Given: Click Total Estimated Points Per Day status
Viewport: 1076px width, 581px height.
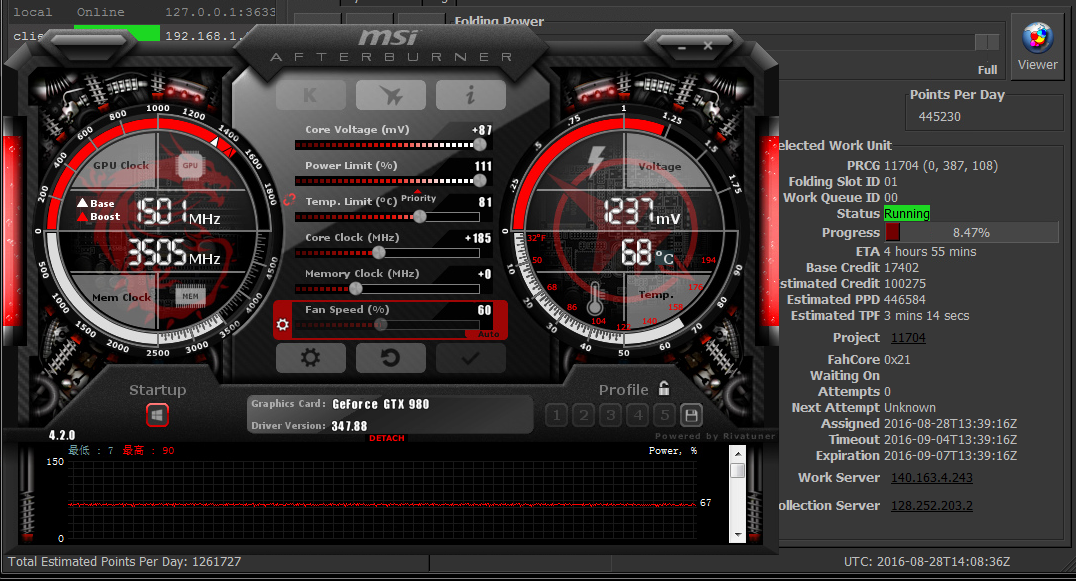Looking at the screenshot, I should click(125, 561).
